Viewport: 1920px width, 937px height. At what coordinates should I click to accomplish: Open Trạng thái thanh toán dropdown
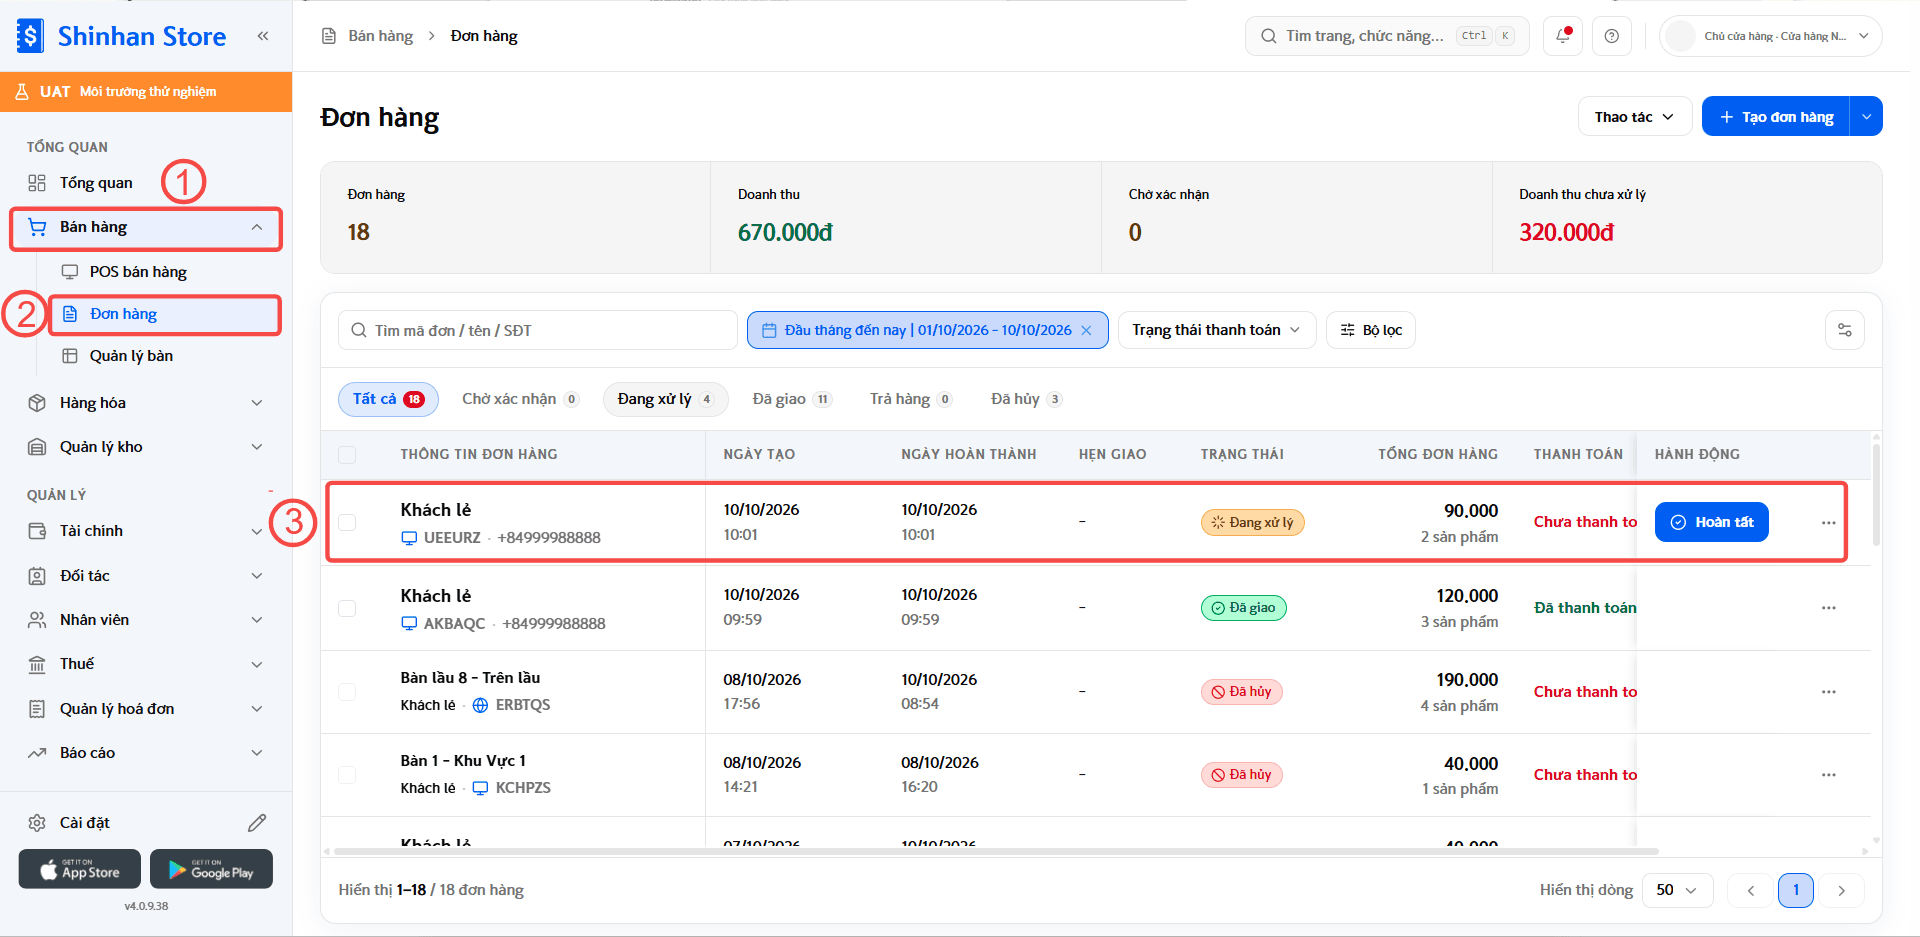pyautogui.click(x=1216, y=330)
